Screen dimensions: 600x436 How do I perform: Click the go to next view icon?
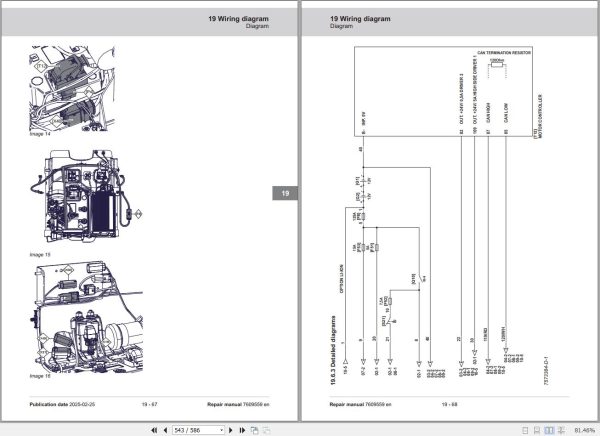click(x=266, y=430)
